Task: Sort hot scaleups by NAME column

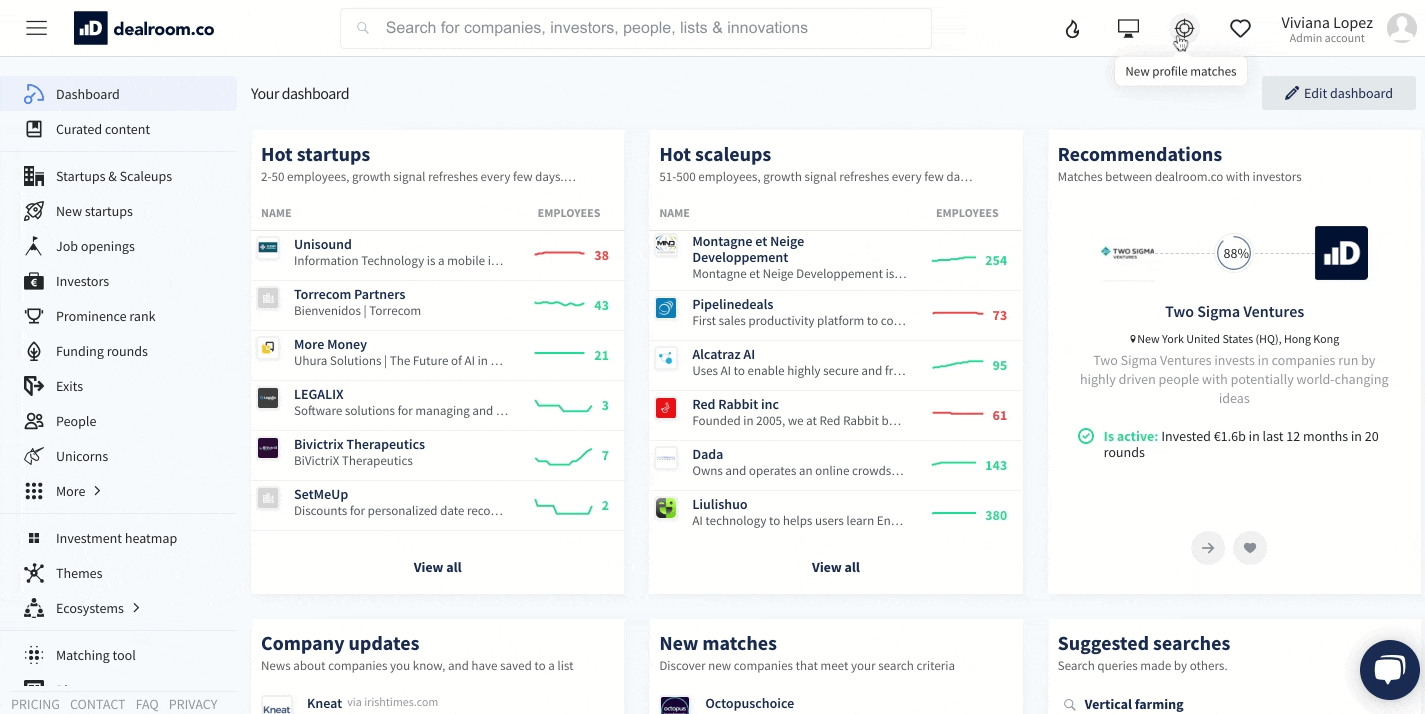Action: (x=675, y=213)
